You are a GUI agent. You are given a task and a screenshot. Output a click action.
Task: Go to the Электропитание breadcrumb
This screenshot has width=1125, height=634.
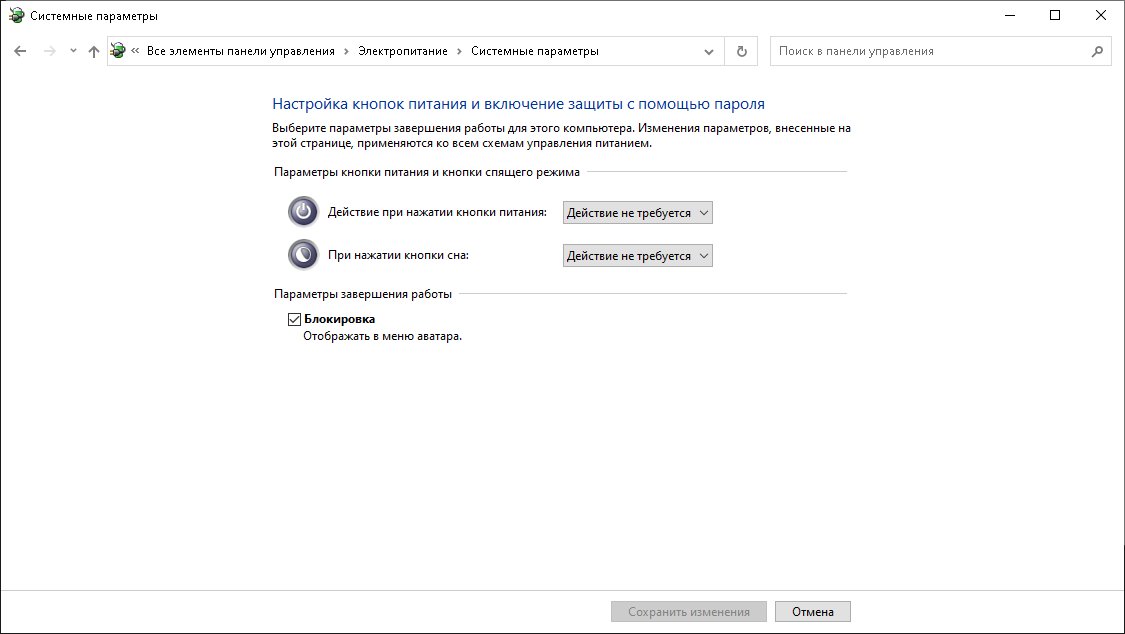[403, 51]
